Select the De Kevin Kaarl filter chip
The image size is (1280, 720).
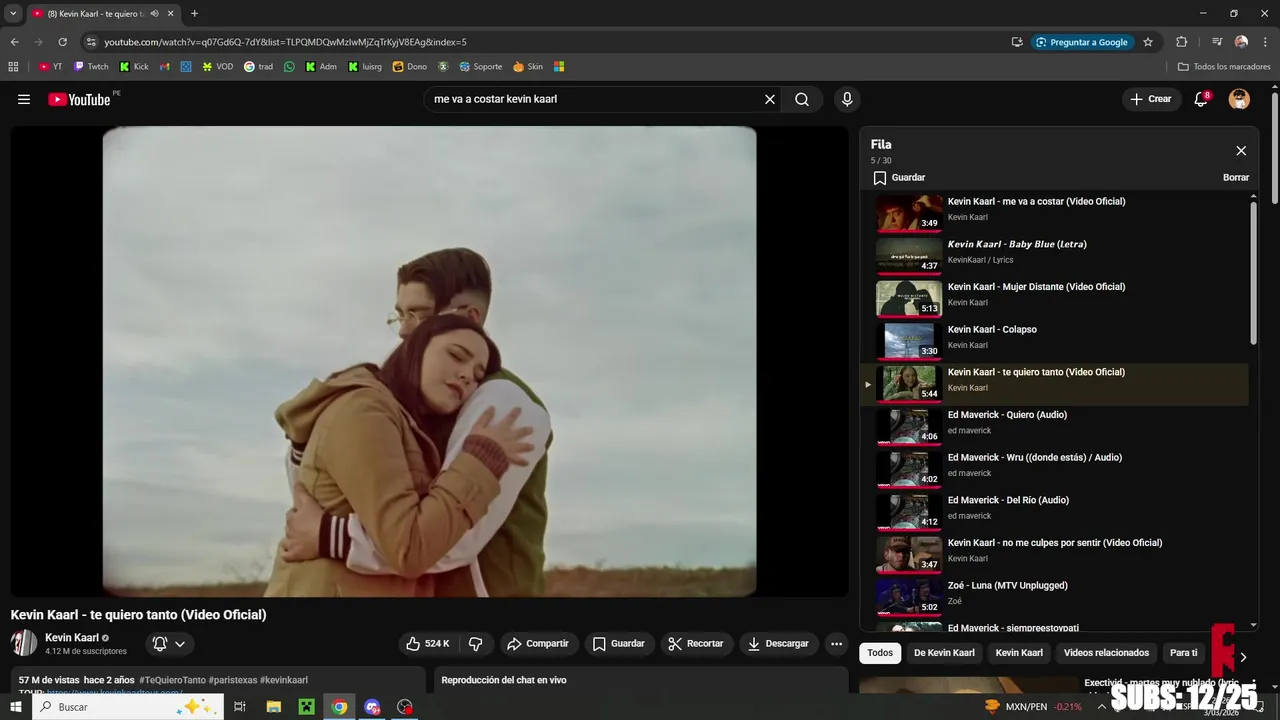pyautogui.click(x=944, y=653)
